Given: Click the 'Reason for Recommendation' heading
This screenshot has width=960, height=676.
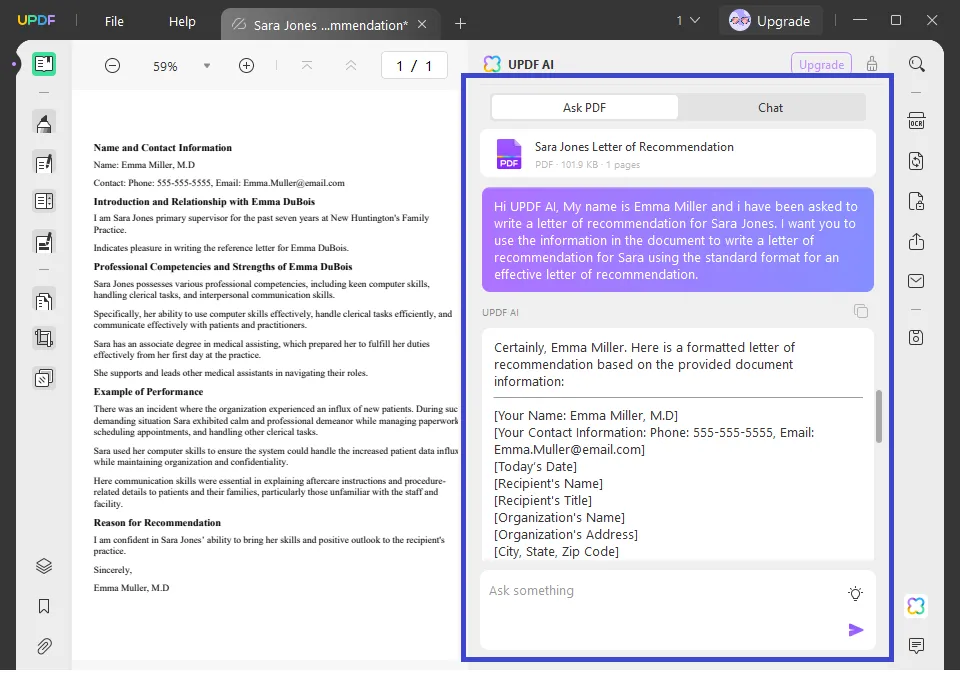Looking at the screenshot, I should coord(157,523).
